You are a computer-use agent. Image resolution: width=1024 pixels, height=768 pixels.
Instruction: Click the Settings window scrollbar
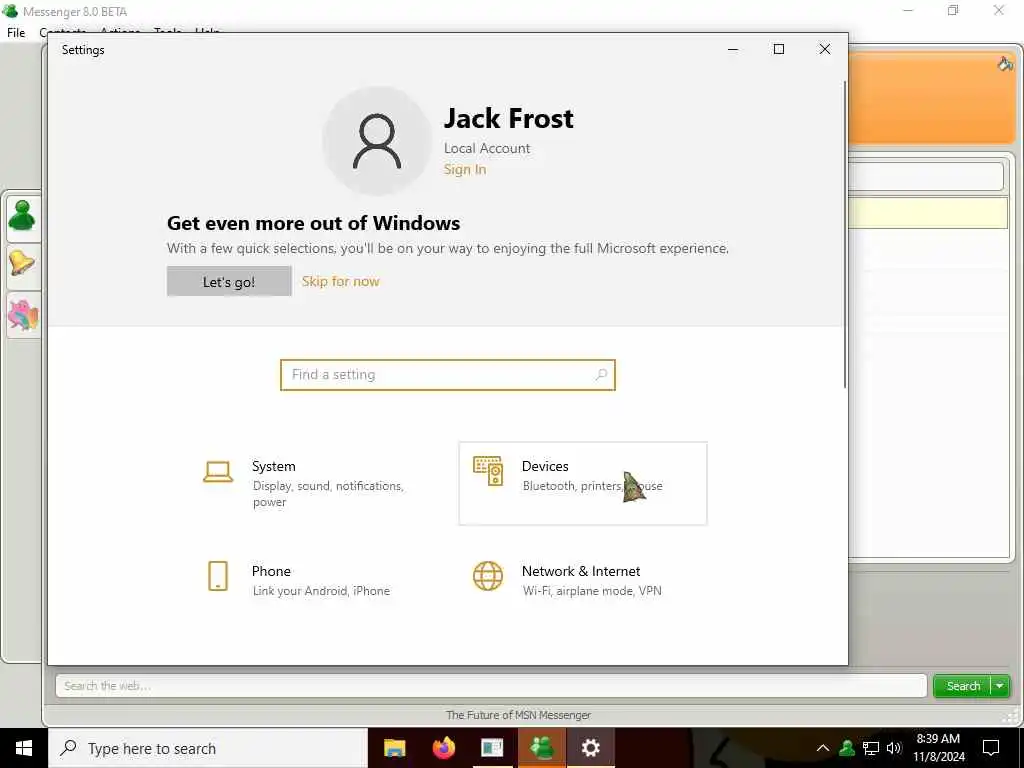coord(845,234)
